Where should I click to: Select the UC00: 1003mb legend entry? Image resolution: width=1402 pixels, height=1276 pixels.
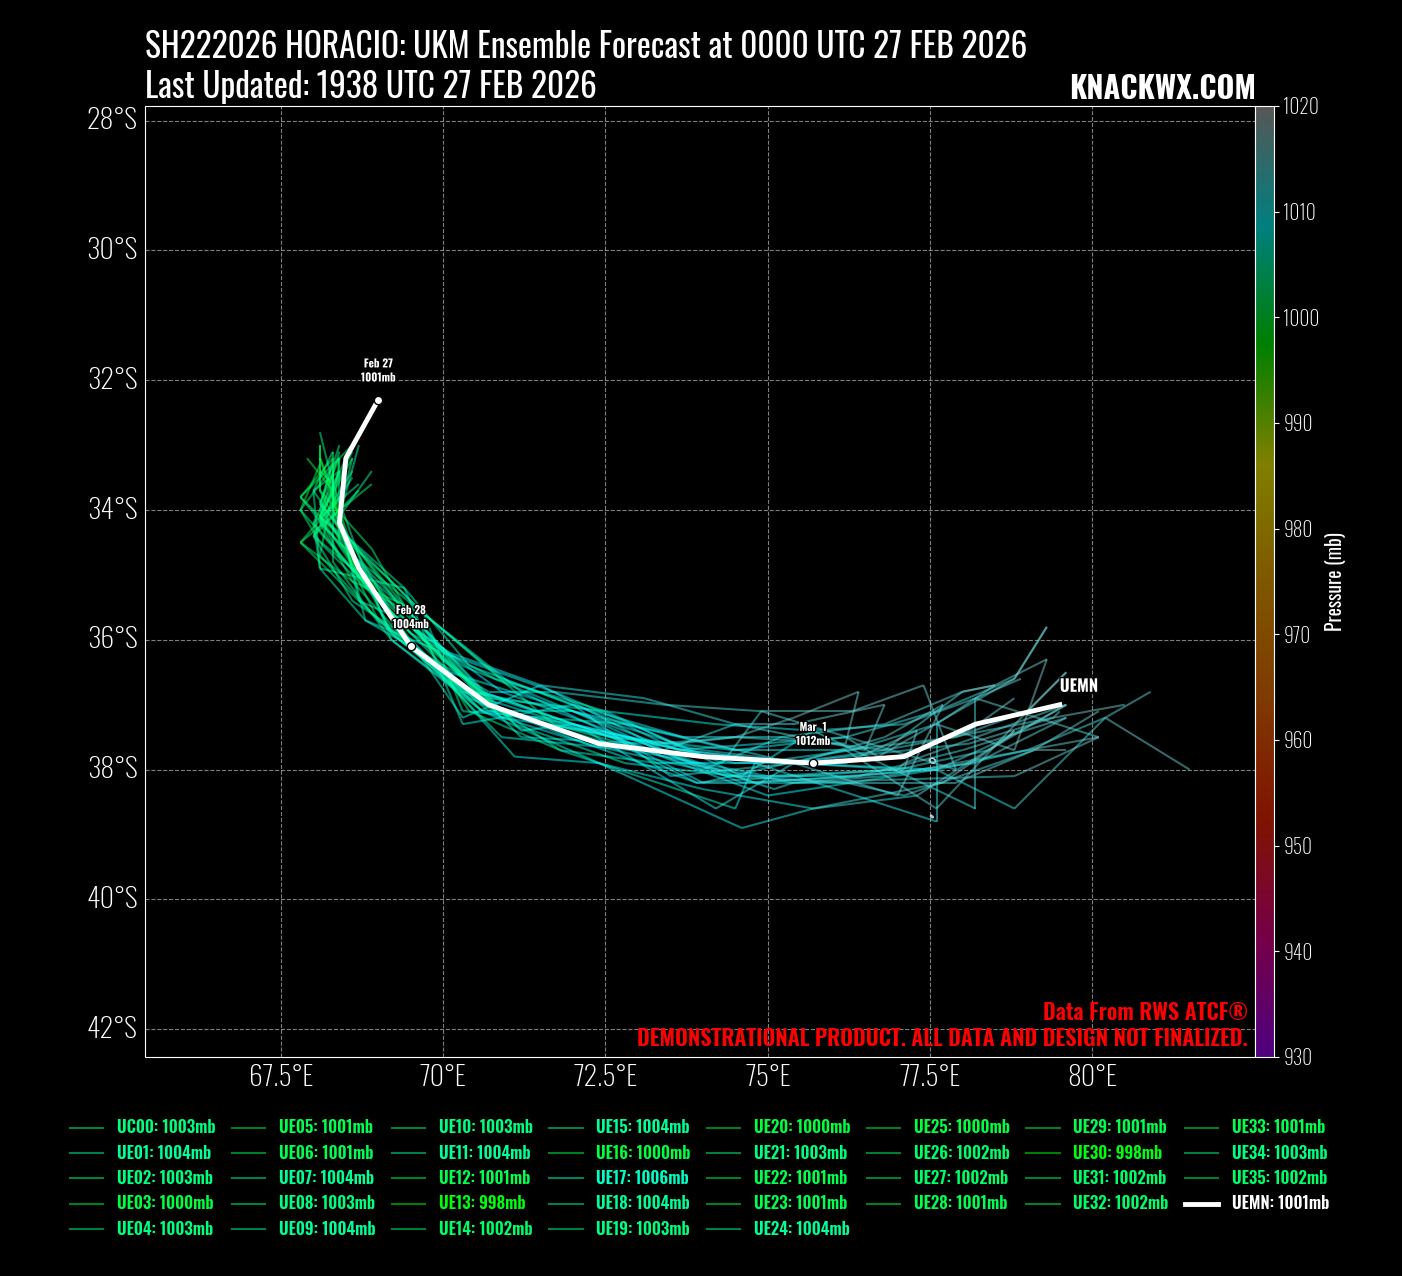click(166, 1127)
